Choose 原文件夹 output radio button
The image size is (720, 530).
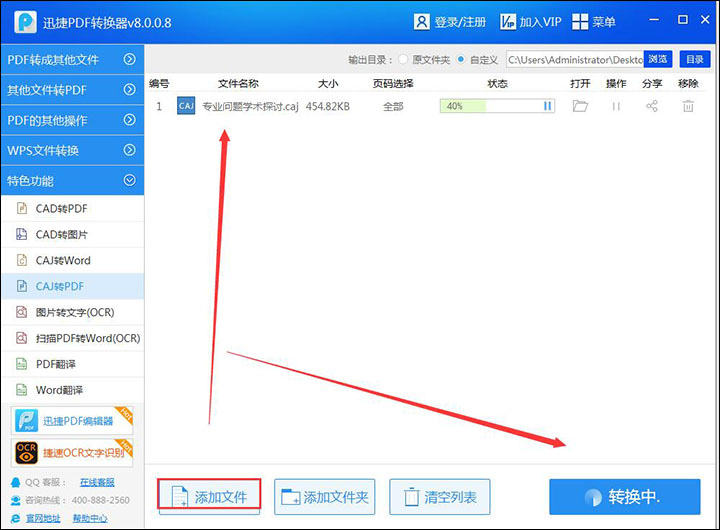[403, 59]
